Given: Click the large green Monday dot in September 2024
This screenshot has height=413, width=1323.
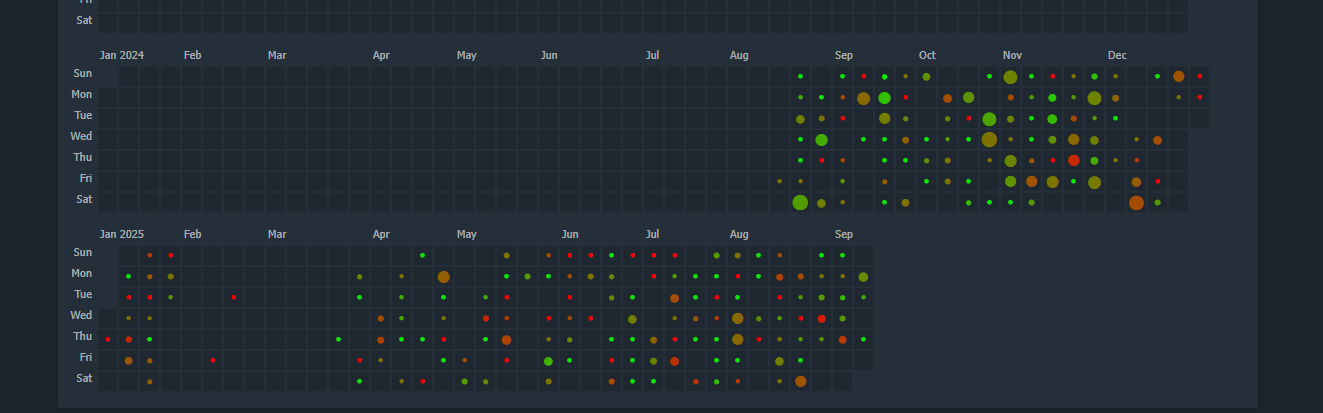Looking at the screenshot, I should click(x=884, y=98).
